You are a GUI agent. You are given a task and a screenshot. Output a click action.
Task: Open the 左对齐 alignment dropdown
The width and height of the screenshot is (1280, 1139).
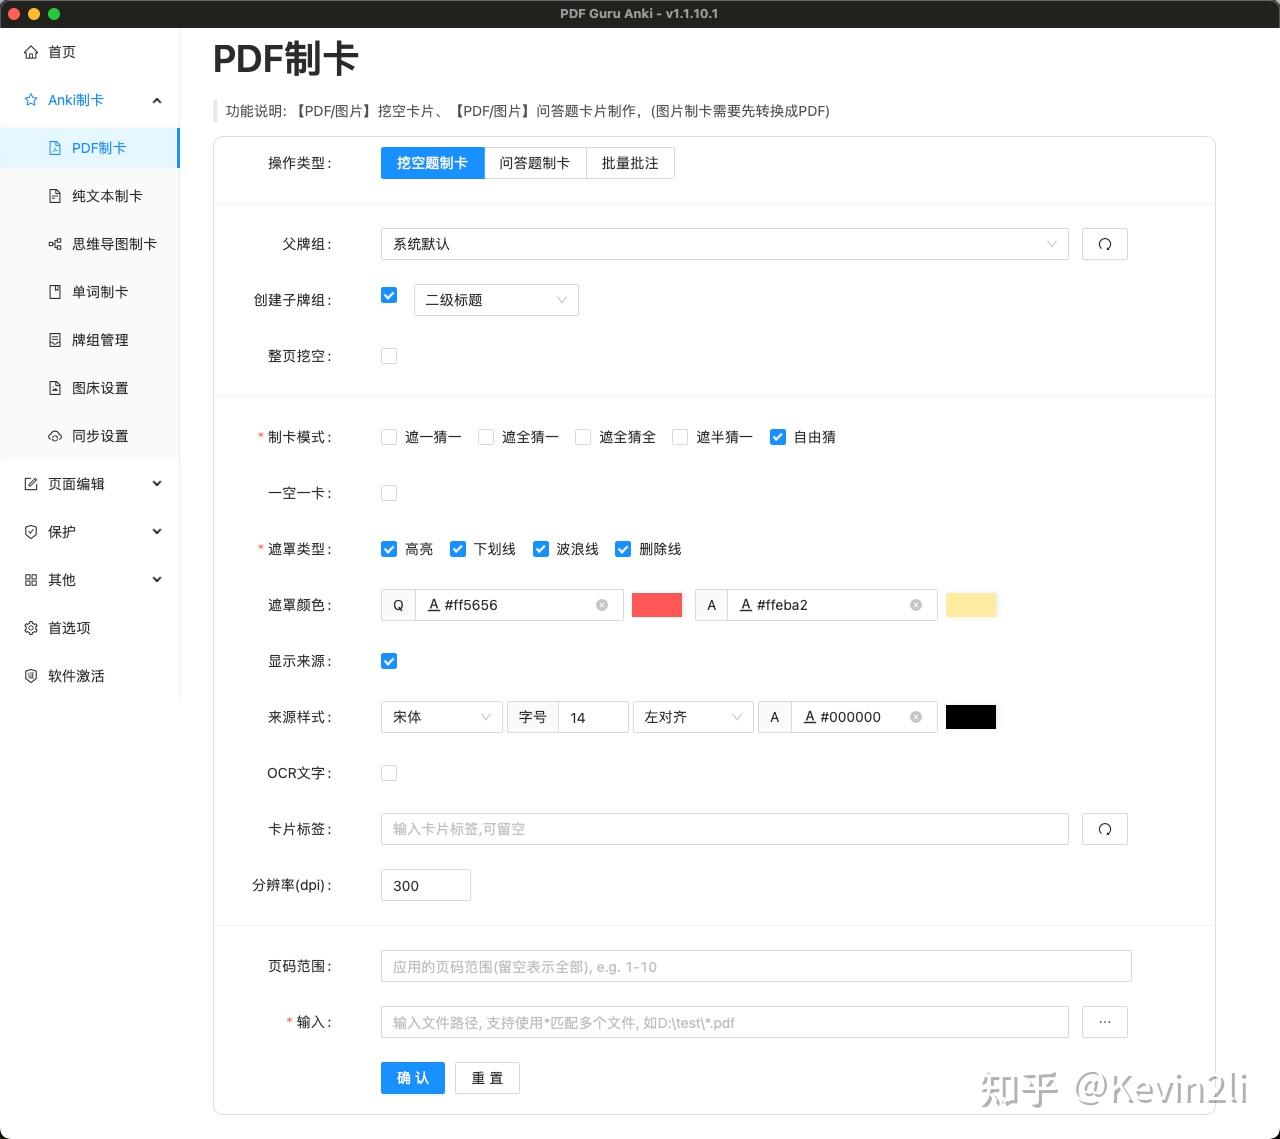(693, 717)
